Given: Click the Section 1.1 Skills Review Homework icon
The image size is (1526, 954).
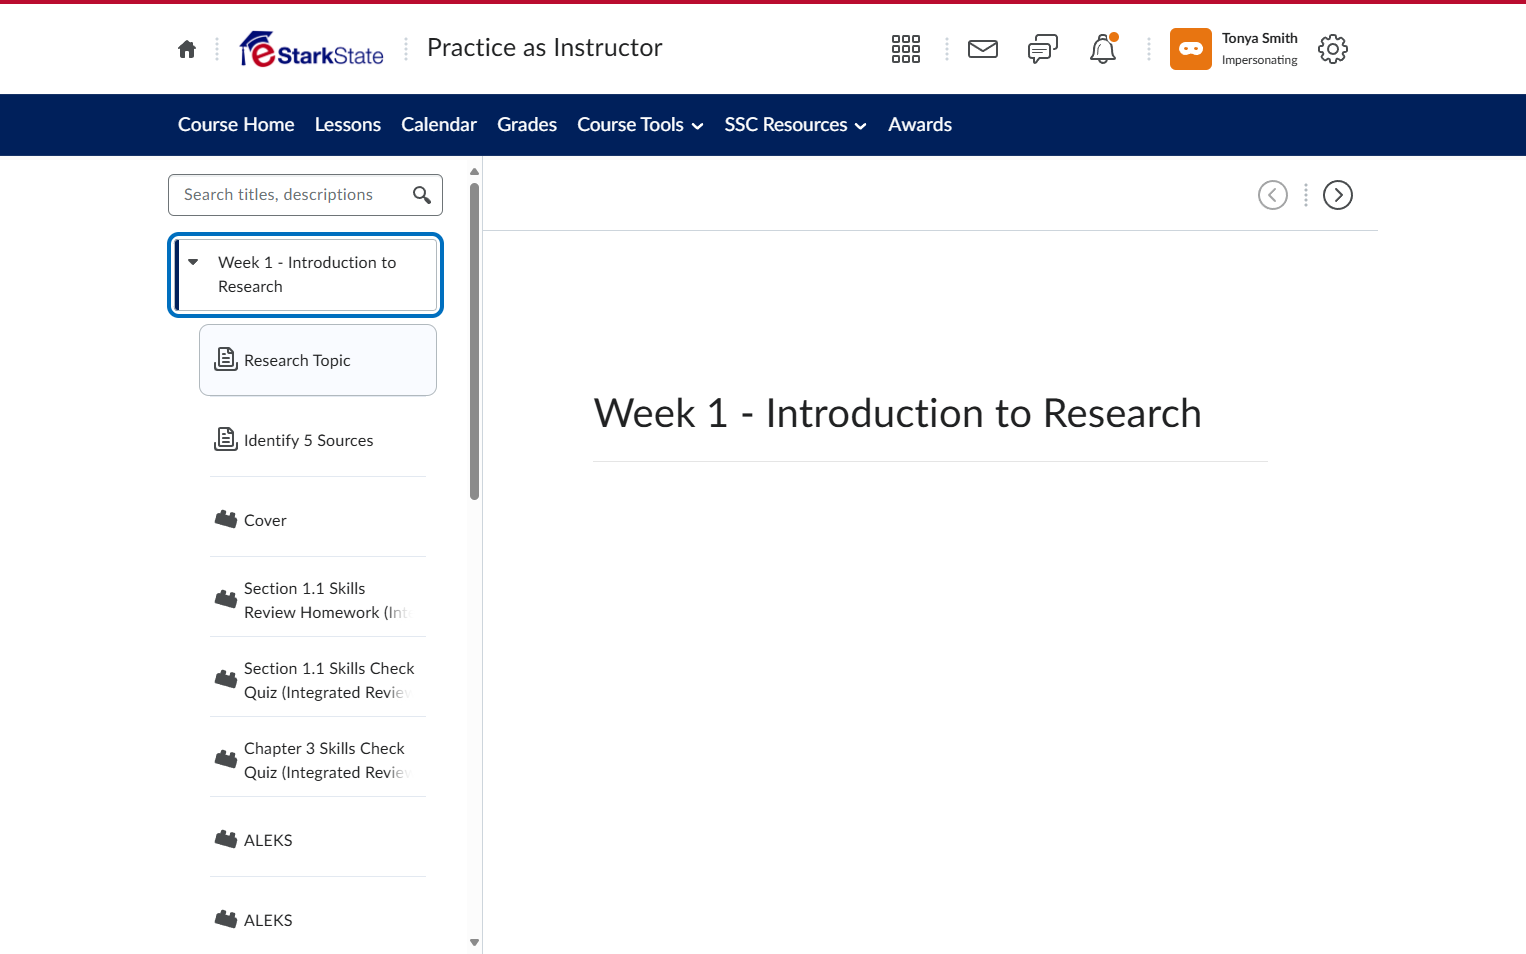Looking at the screenshot, I should coord(226,599).
